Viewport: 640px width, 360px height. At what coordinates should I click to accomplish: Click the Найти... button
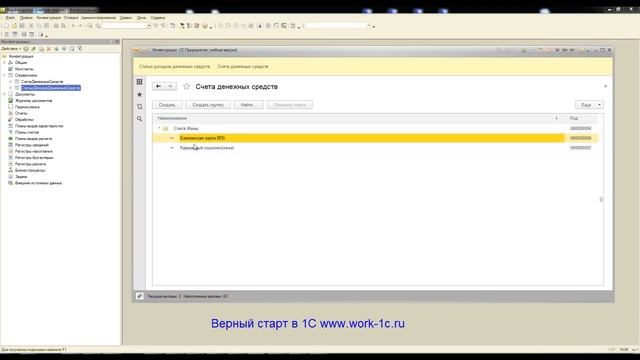[x=249, y=105]
